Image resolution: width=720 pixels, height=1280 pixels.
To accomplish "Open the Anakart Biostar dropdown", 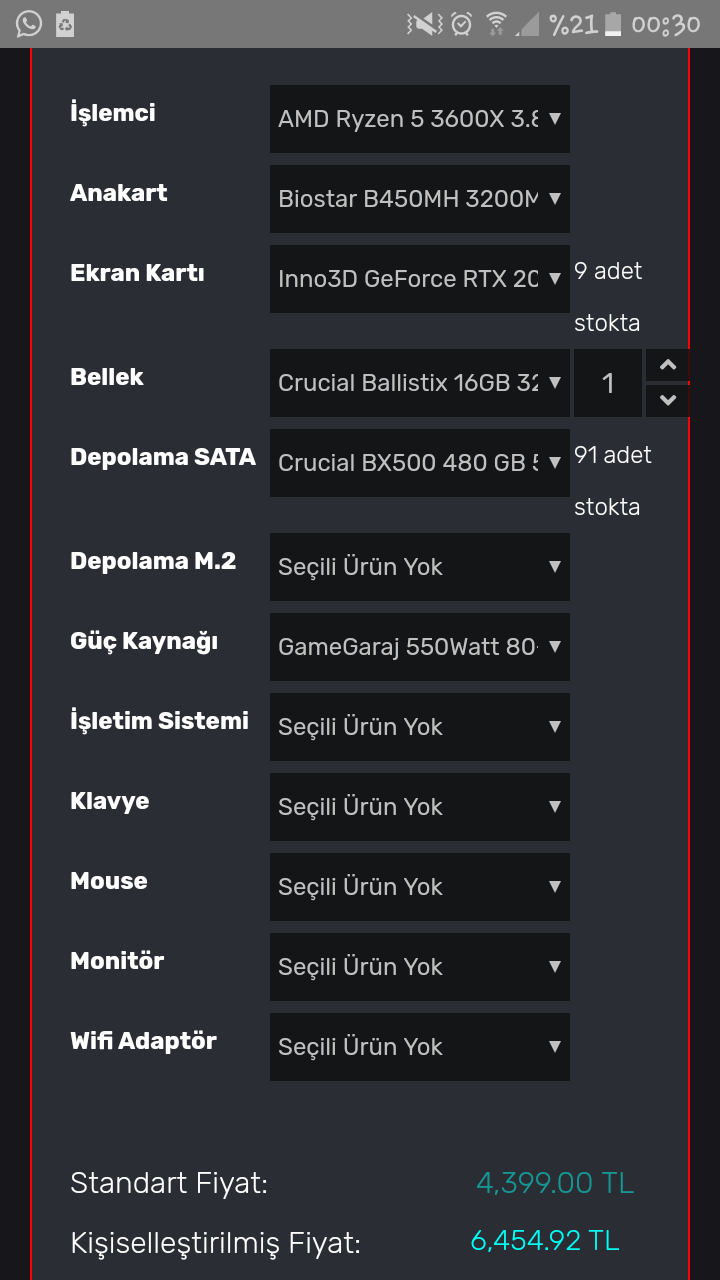I will (x=419, y=199).
